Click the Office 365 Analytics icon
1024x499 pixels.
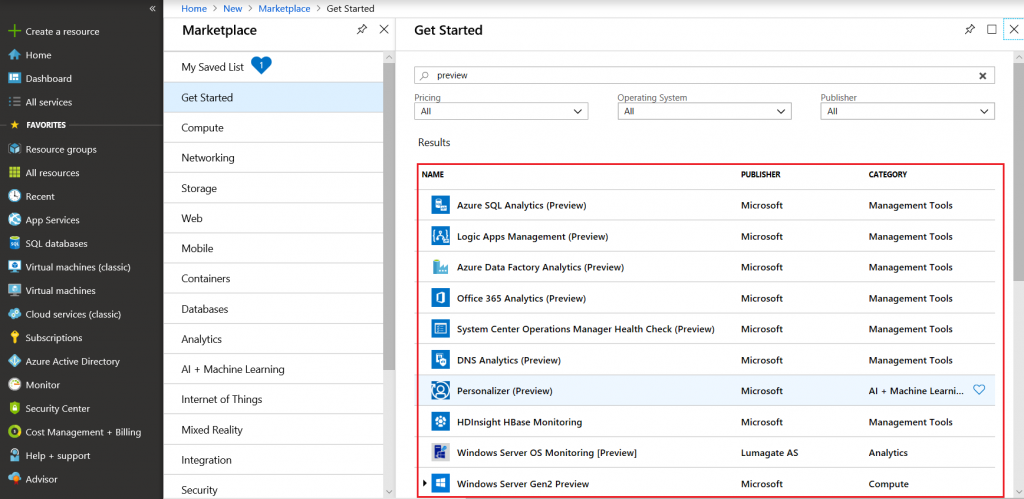[x=441, y=298]
